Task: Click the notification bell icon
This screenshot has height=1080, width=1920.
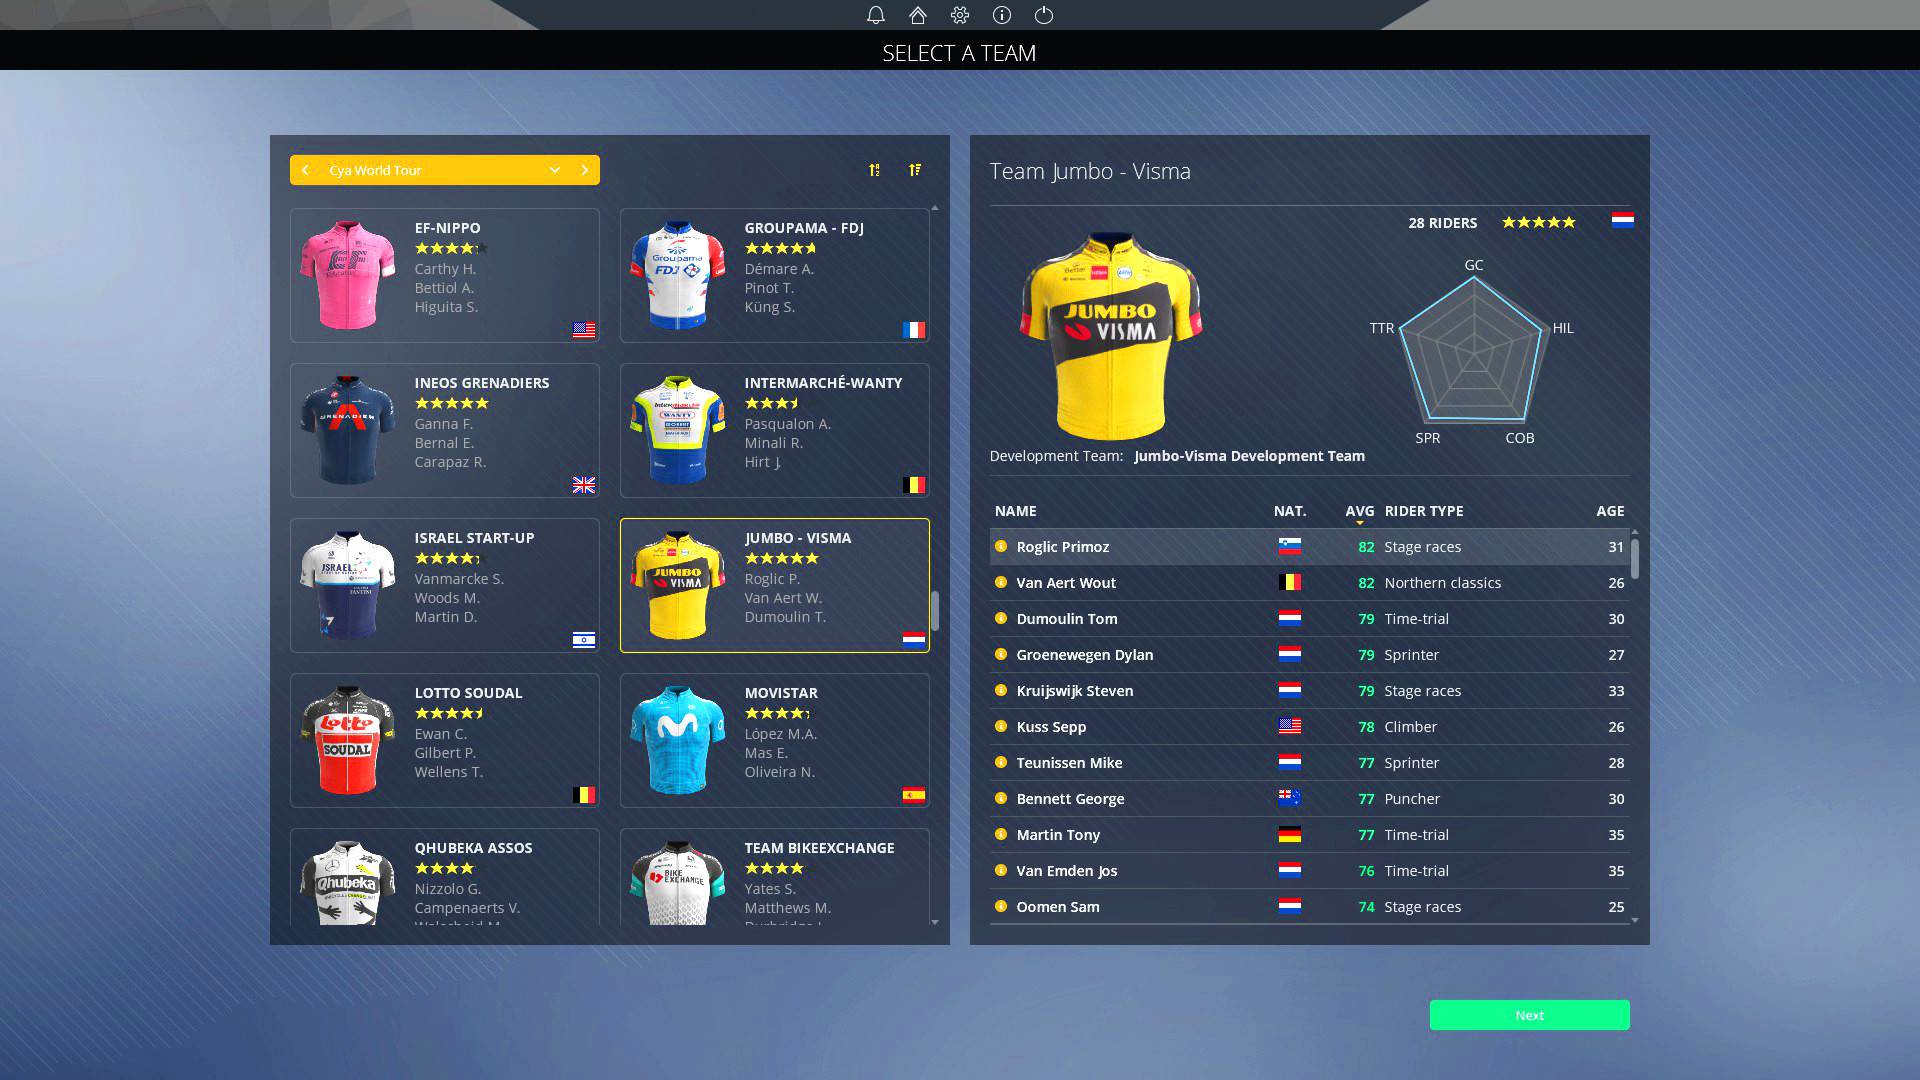Action: click(x=874, y=15)
